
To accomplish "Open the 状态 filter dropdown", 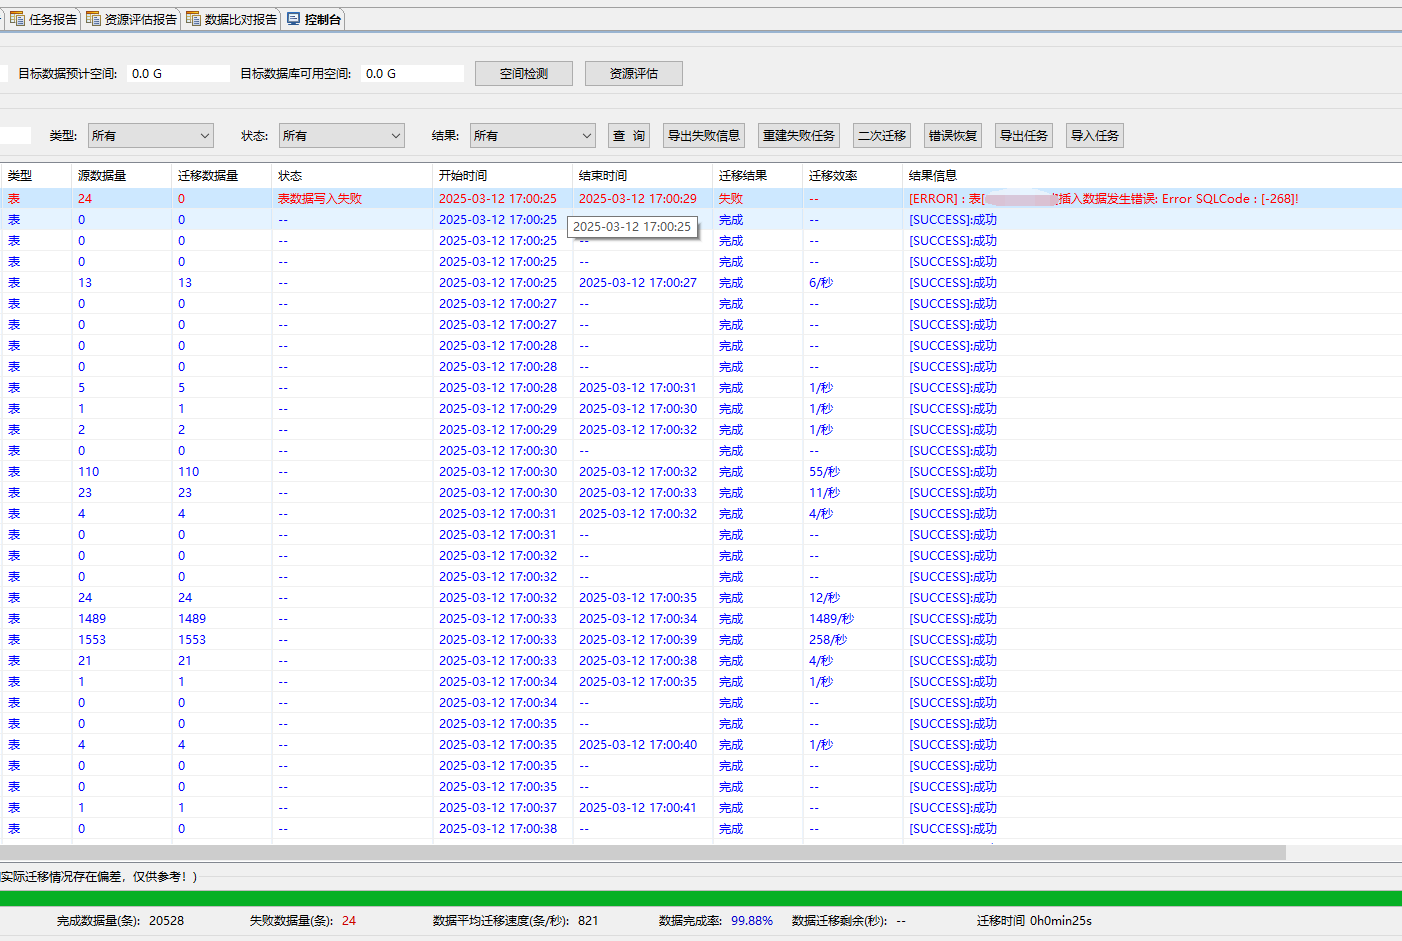I will 341,135.
